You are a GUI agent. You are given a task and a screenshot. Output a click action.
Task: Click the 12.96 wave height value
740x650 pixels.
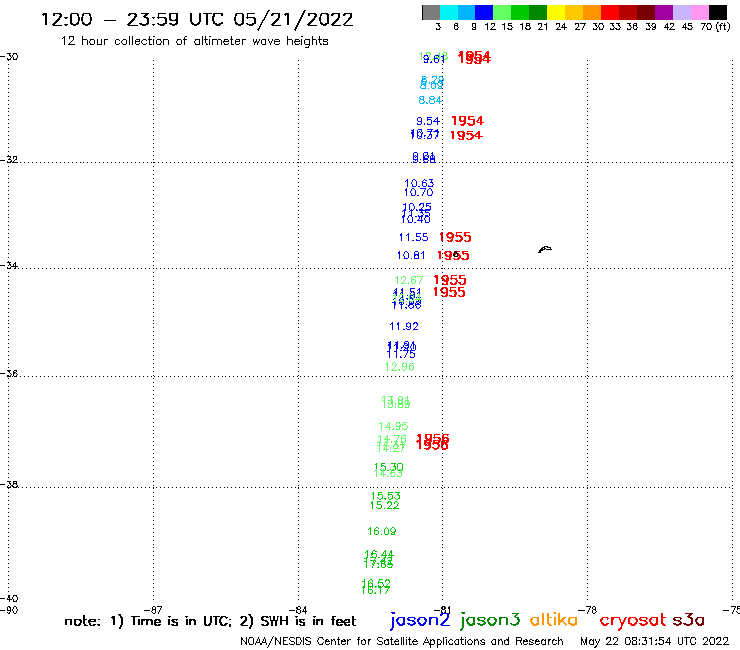pos(399,367)
